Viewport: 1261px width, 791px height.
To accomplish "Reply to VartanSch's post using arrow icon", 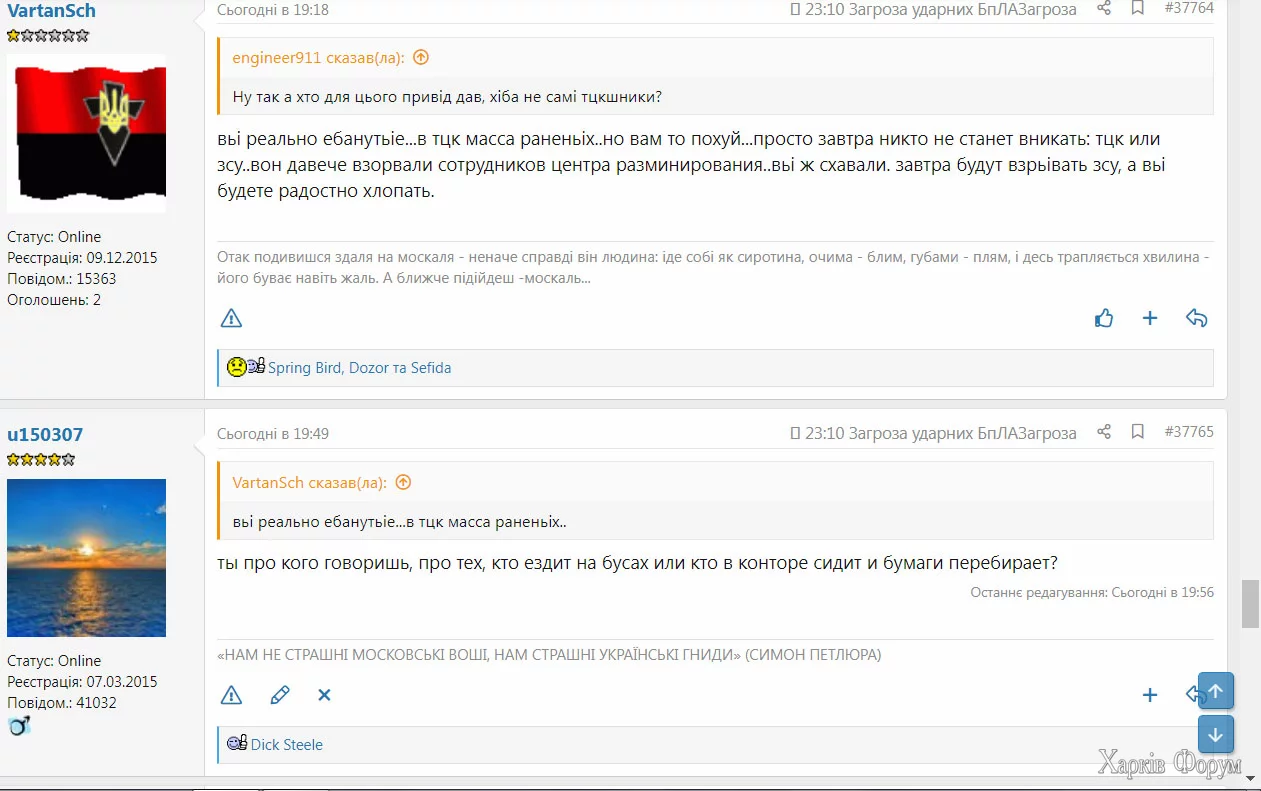I will (1197, 318).
